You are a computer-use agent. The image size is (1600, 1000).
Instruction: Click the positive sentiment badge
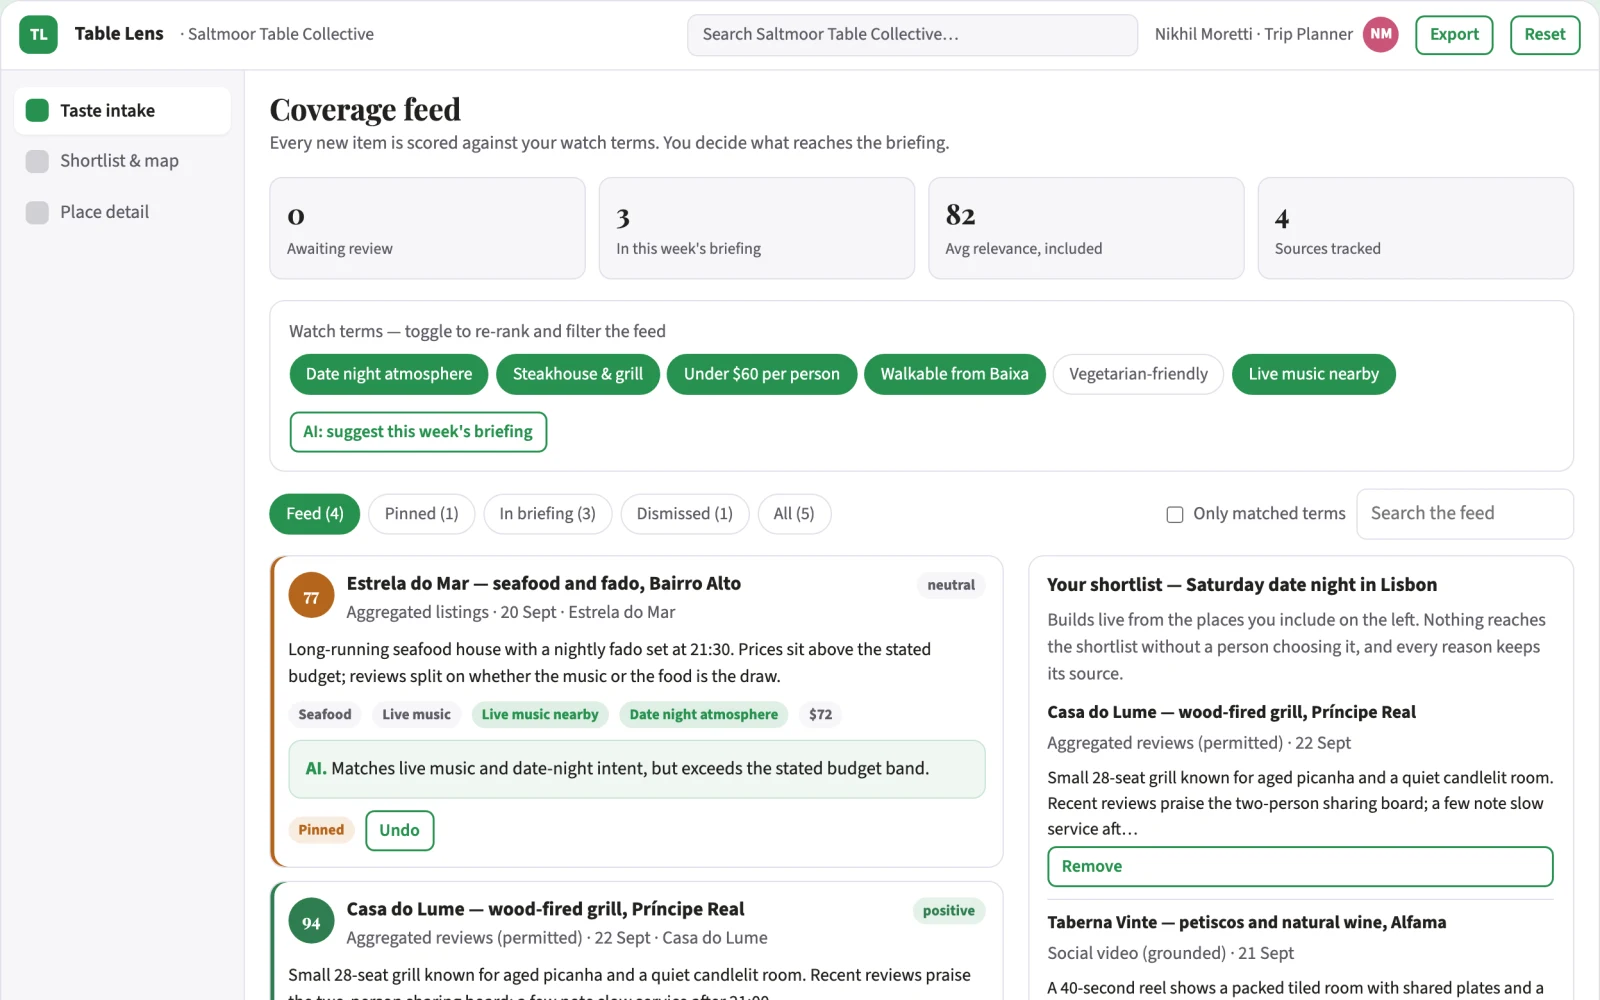click(948, 911)
